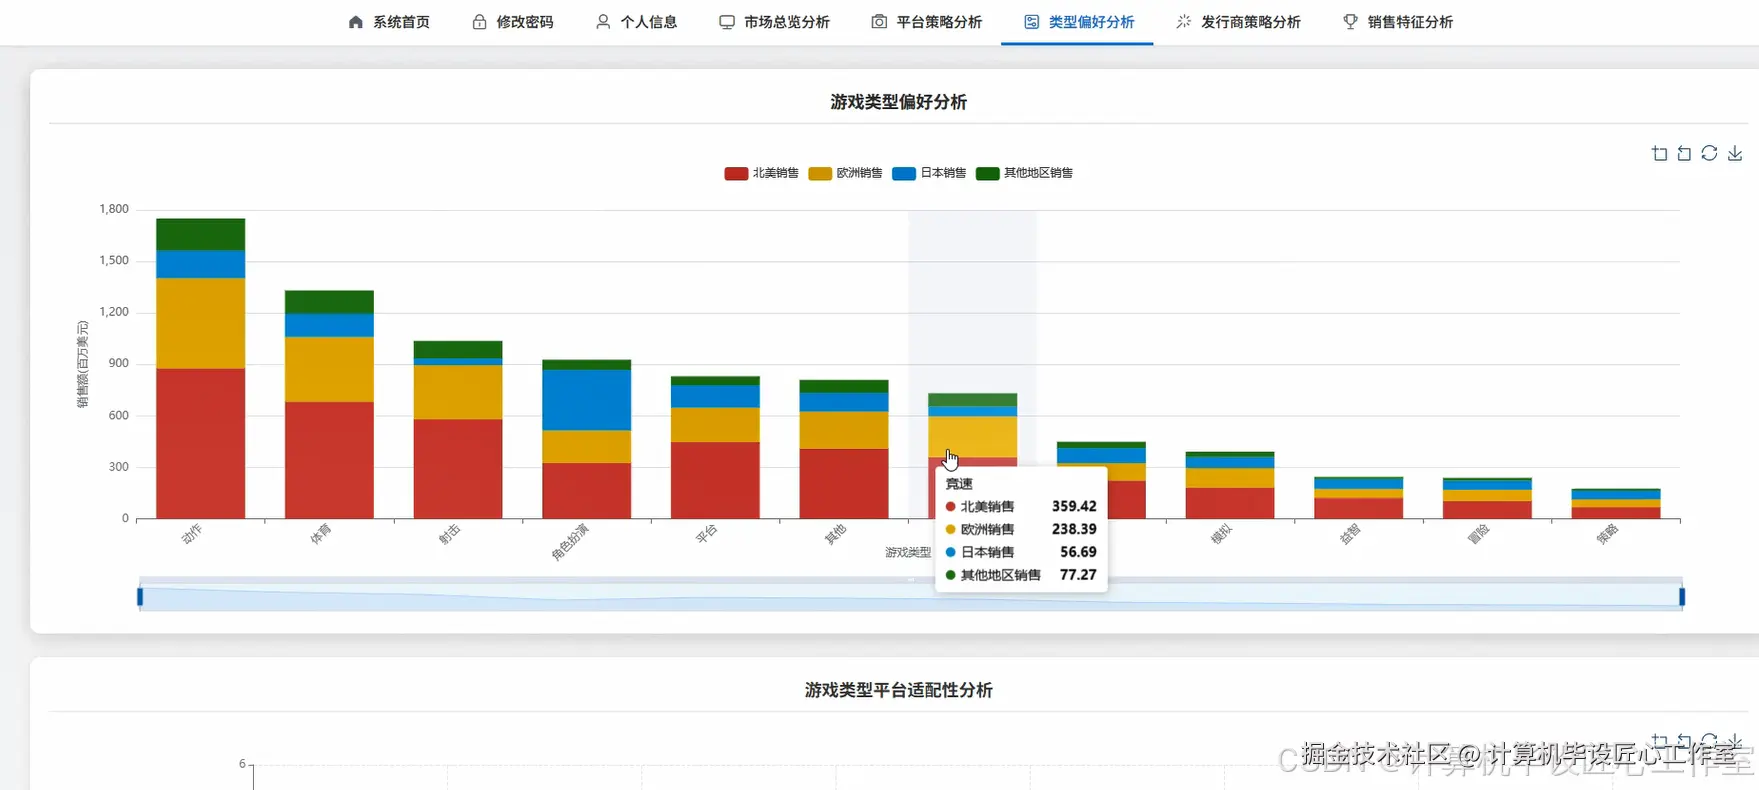Click the 动作 x-axis label
Image resolution: width=1759 pixels, height=790 pixels.
[191, 534]
